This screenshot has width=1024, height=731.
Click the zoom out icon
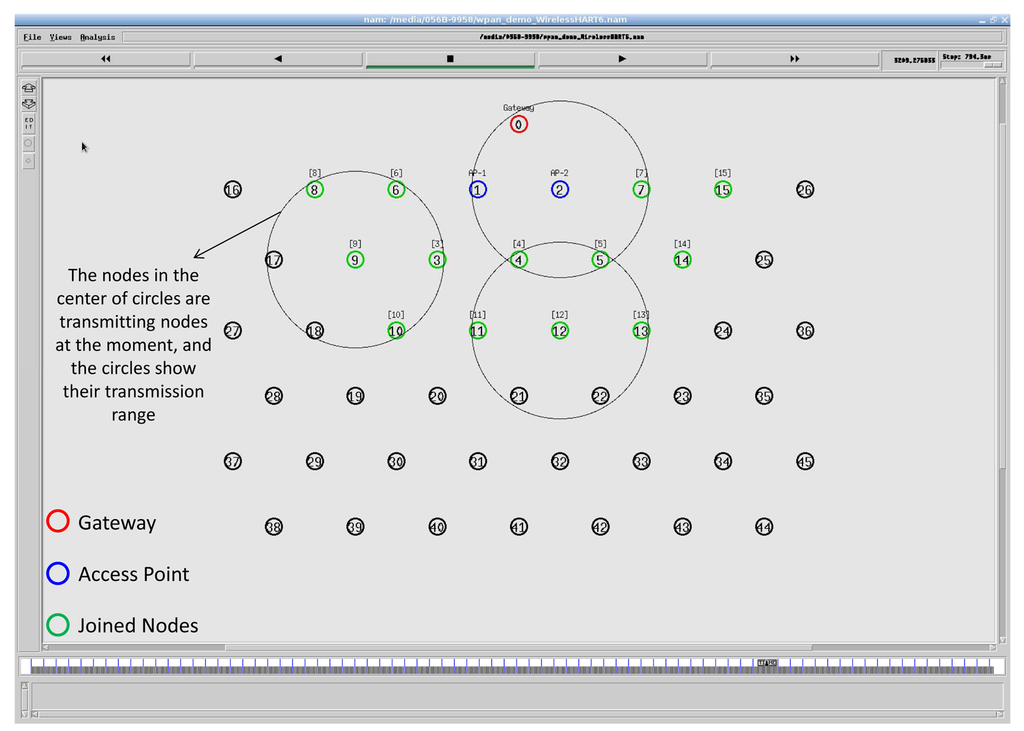tap(29, 104)
